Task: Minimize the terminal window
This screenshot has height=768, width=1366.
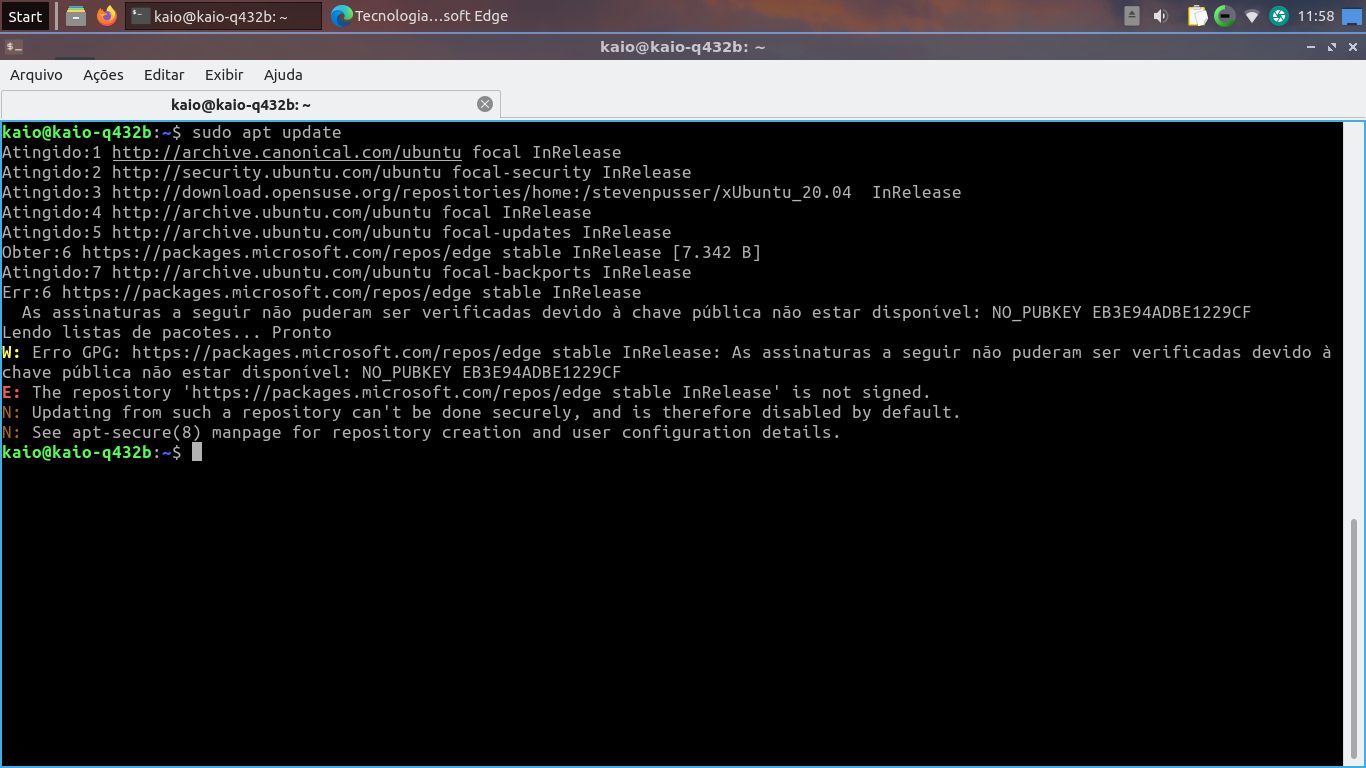Action: click(x=1311, y=47)
